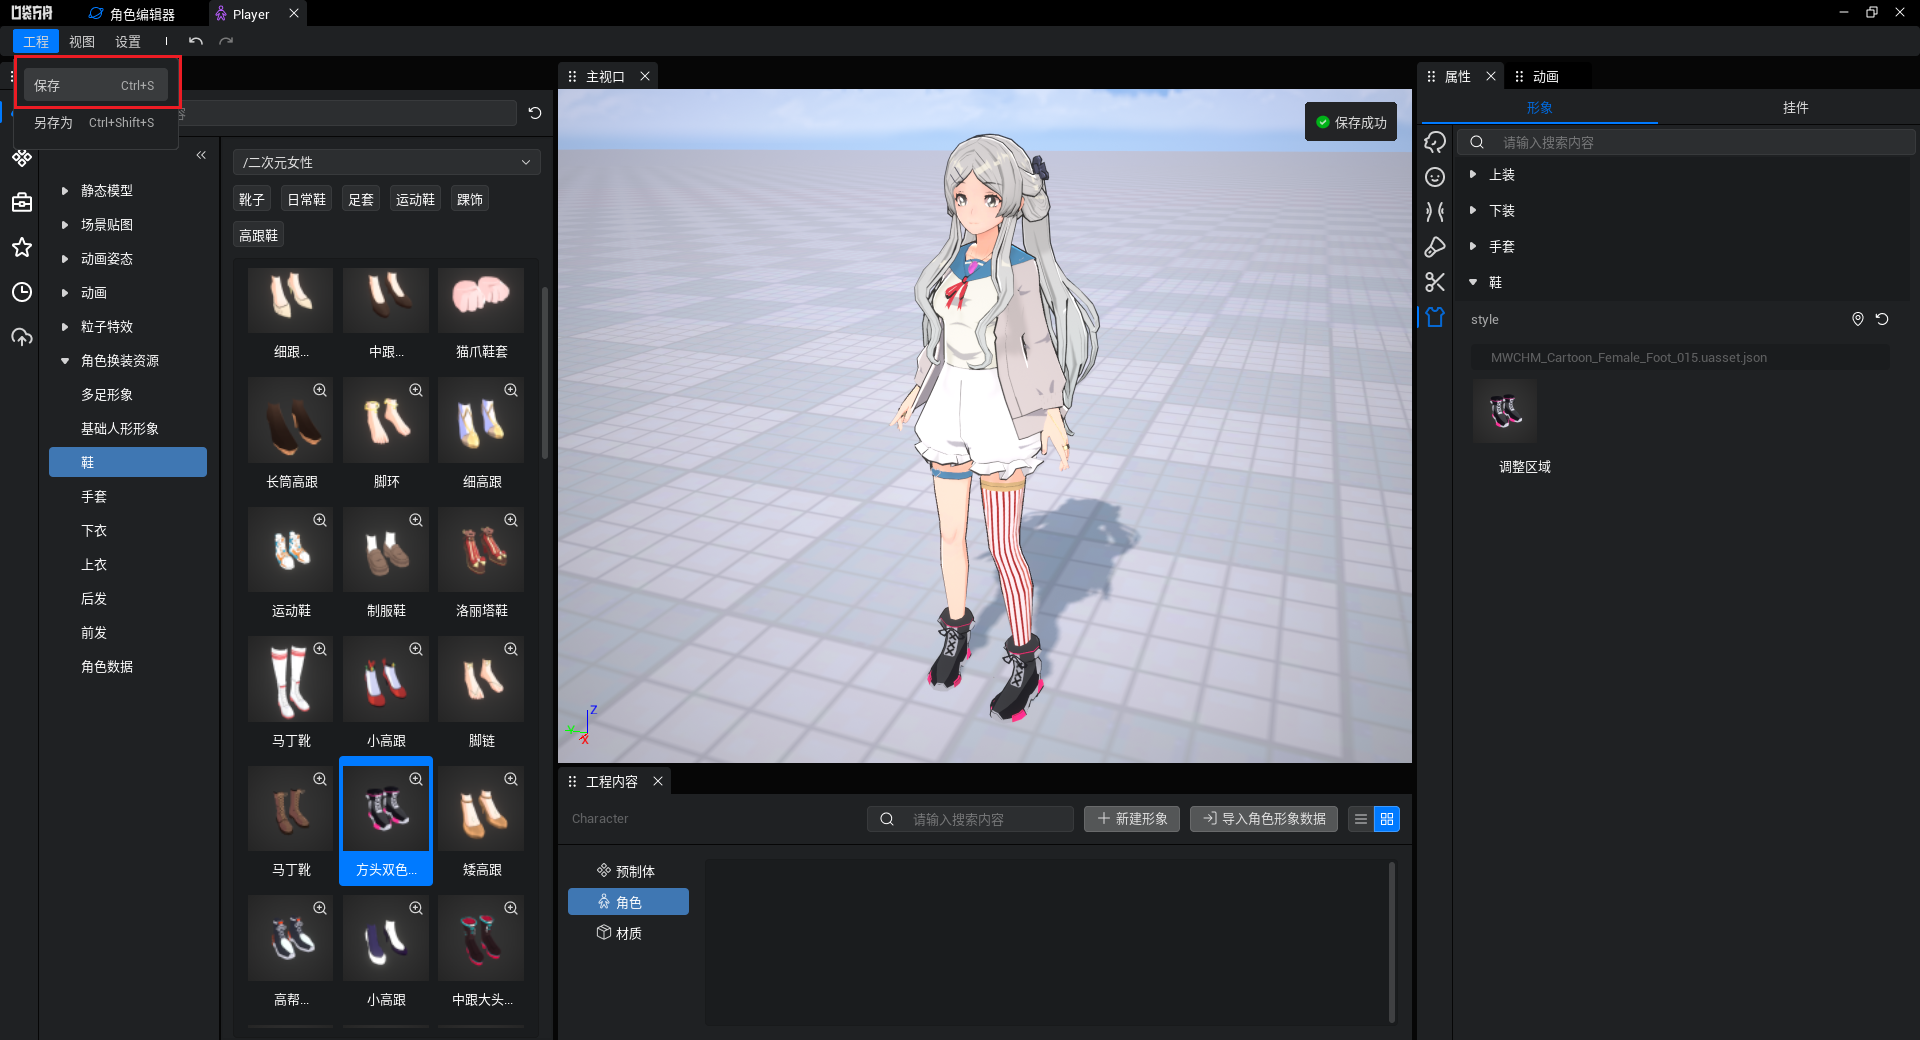The width and height of the screenshot is (1920, 1040).
Task: Click the refresh icon beside the asset search
Action: pyautogui.click(x=535, y=113)
